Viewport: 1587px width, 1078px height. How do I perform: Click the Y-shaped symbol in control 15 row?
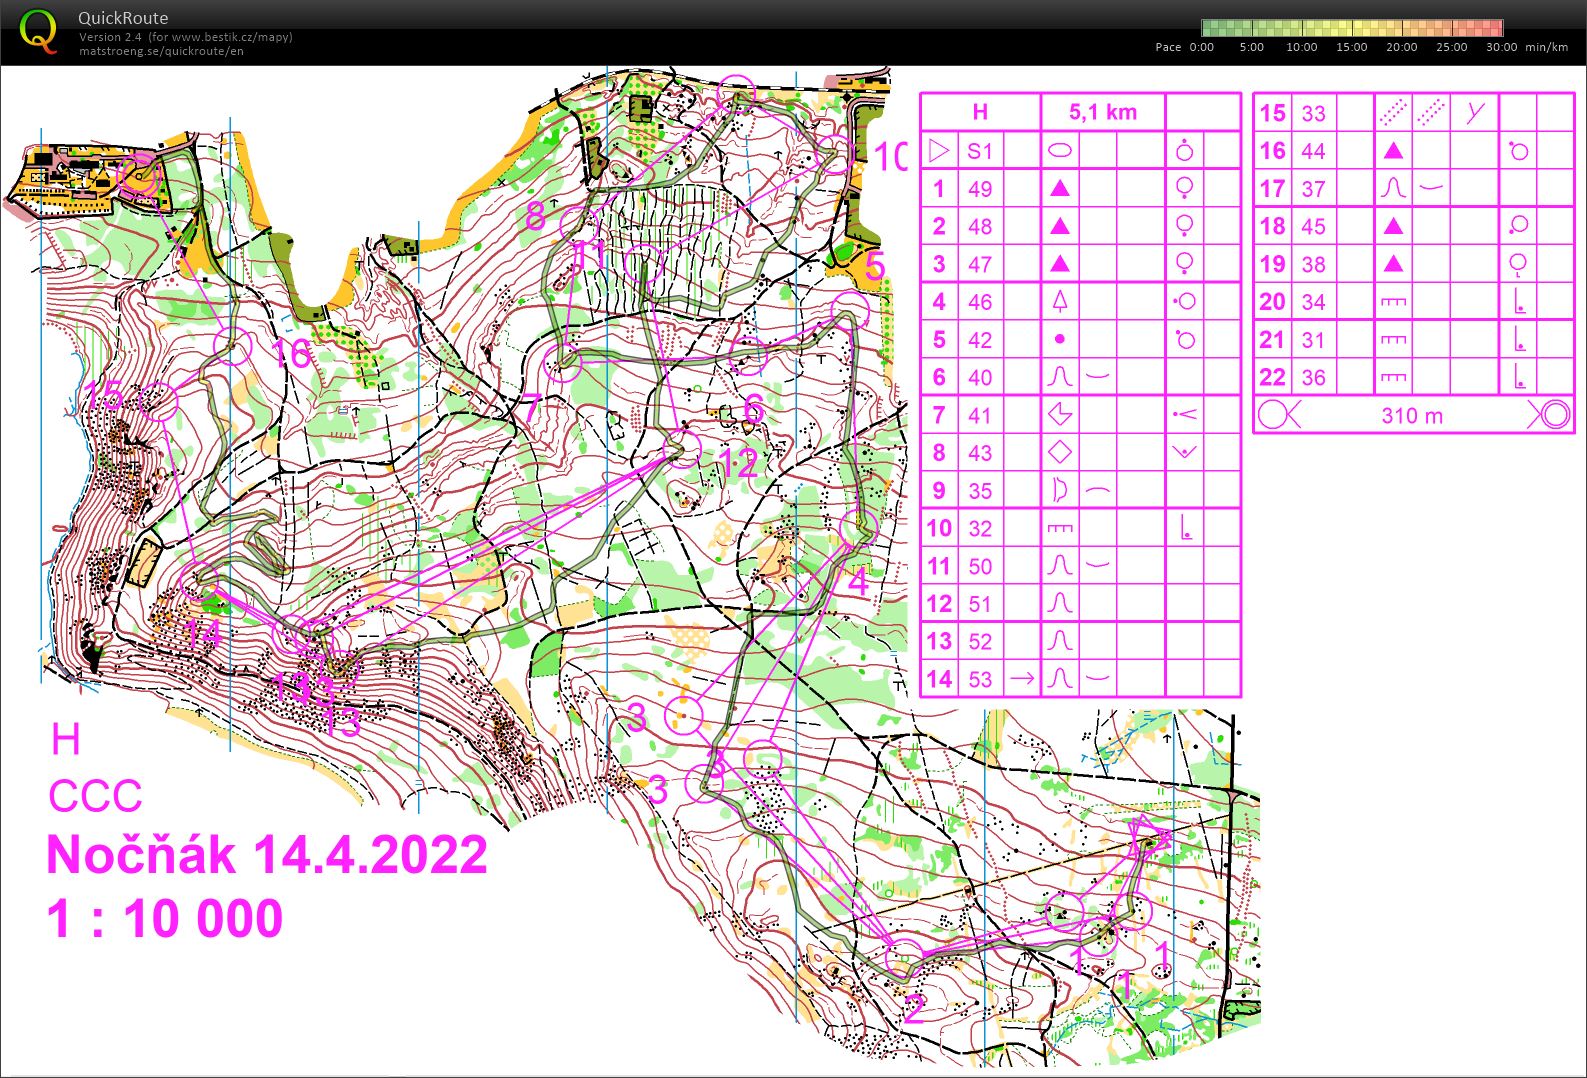click(x=1475, y=113)
